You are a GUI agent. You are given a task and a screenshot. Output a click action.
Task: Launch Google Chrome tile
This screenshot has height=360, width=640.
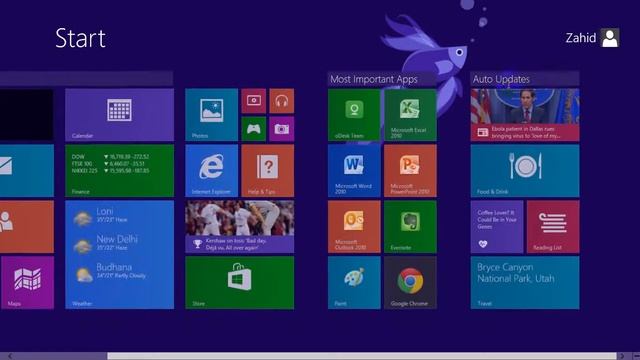[410, 282]
